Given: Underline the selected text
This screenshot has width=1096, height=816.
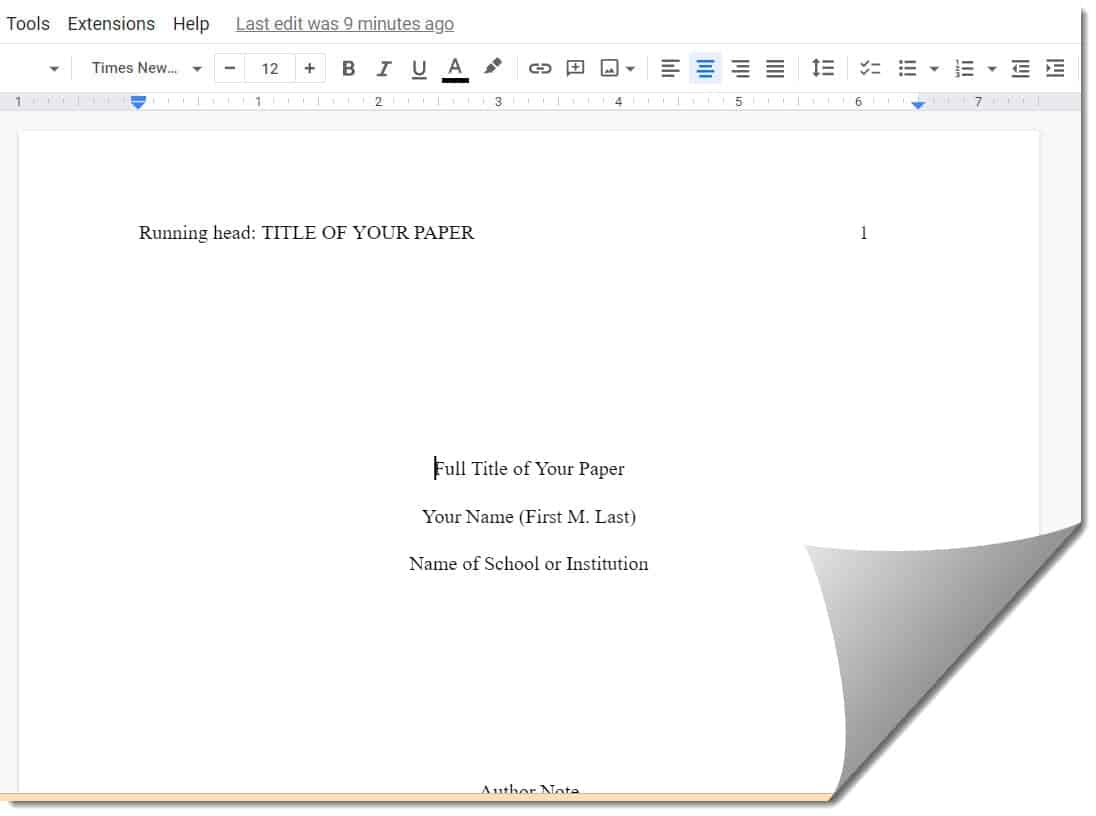Looking at the screenshot, I should point(418,68).
